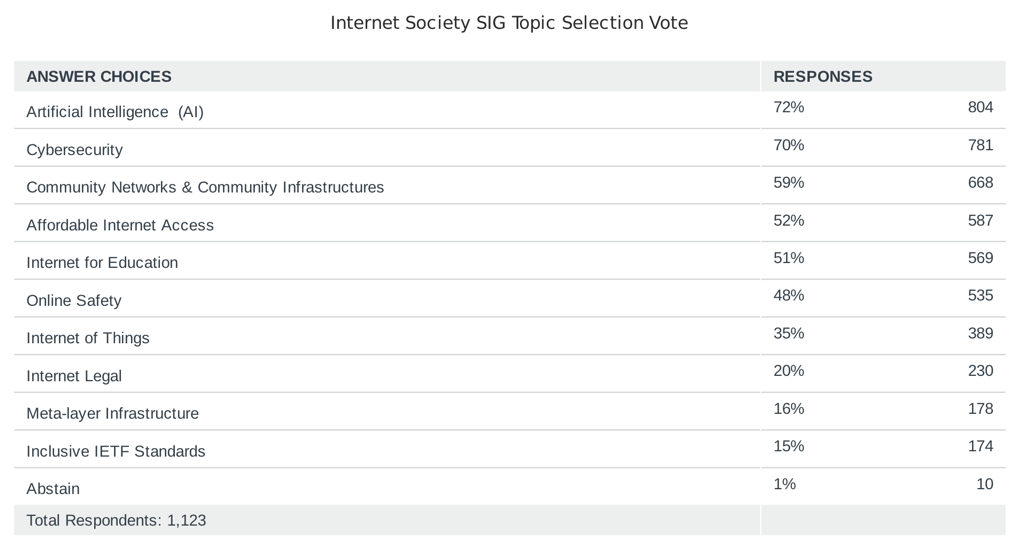Click Community Networks & Community Infrastructures row

pyautogui.click(x=205, y=188)
